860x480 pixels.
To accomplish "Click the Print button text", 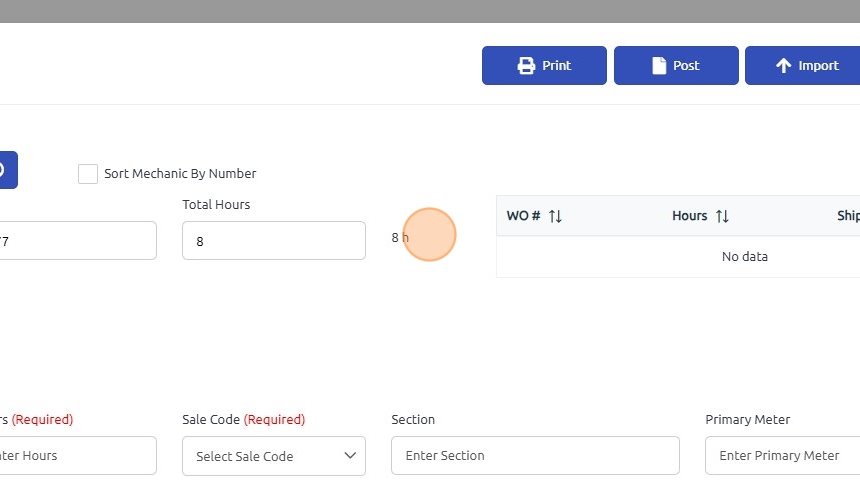I will click(x=556, y=66).
